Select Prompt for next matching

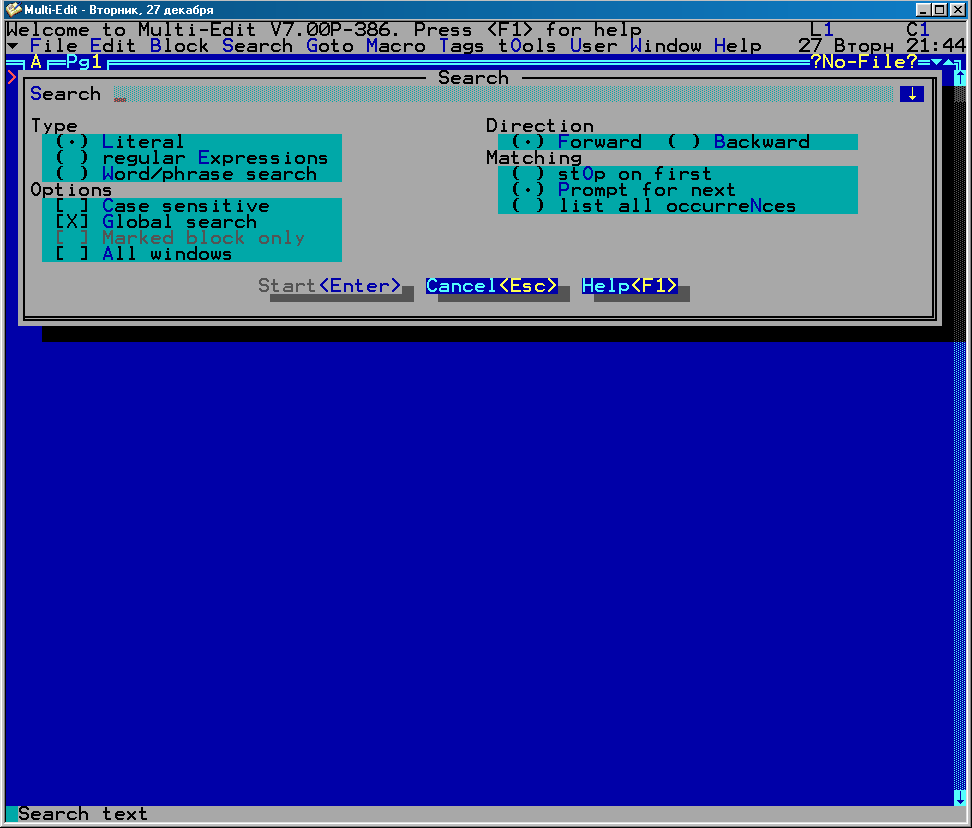tap(623, 190)
